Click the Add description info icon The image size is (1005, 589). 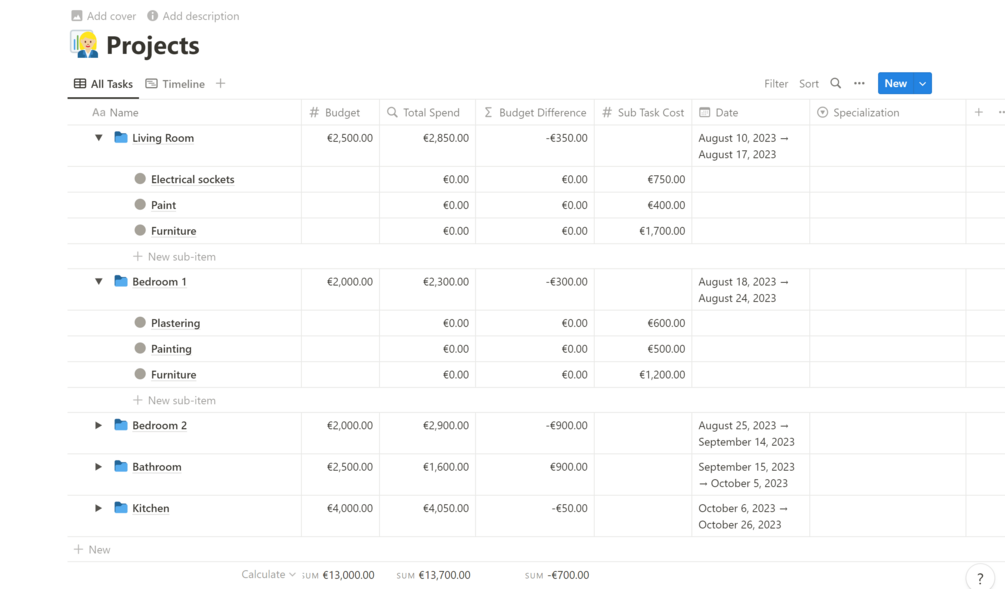pyautogui.click(x=150, y=15)
